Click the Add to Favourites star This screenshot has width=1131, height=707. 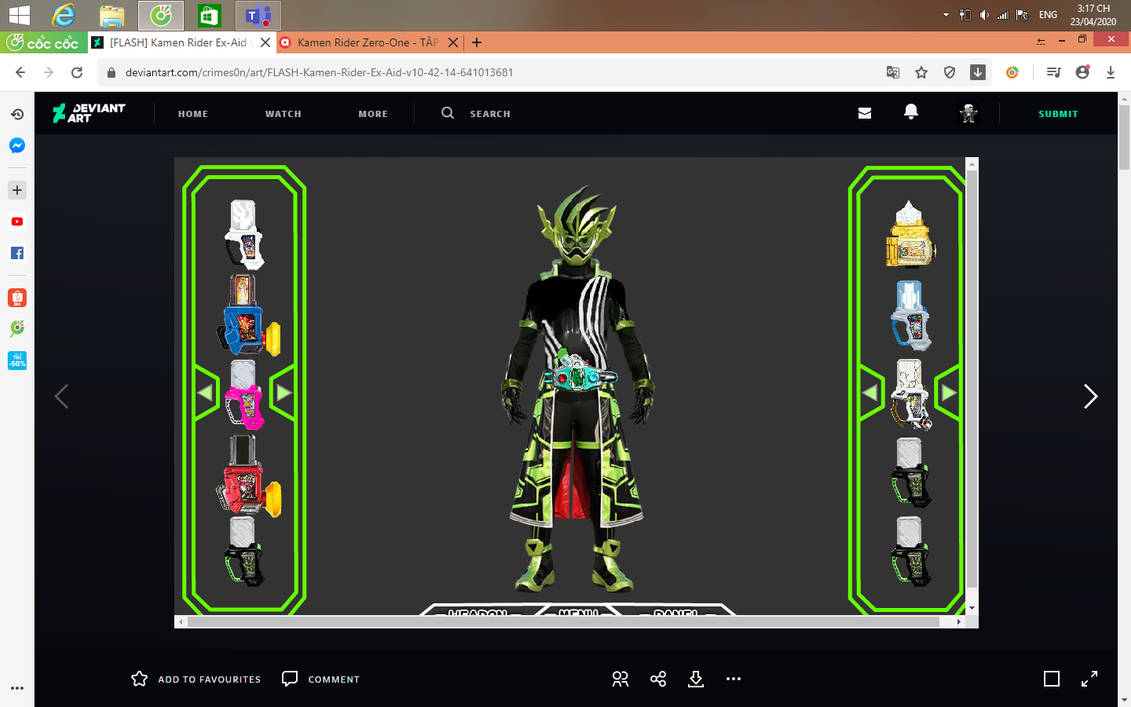[x=139, y=679]
